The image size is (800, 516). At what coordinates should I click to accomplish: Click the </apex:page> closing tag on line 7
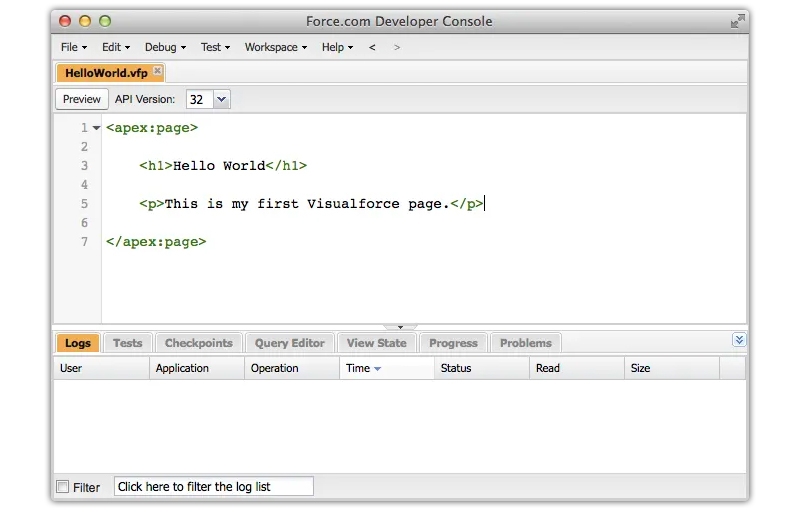[x=156, y=242]
